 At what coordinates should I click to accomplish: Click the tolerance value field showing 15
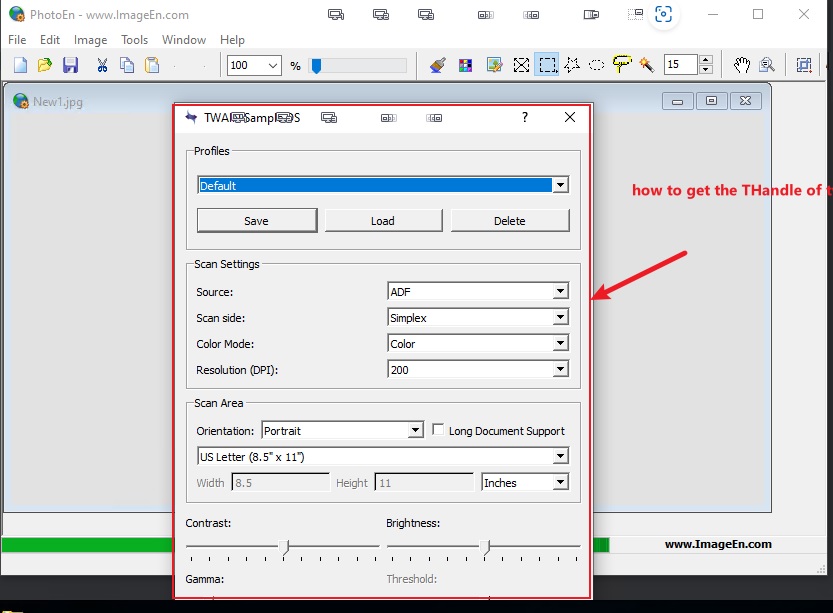[680, 65]
